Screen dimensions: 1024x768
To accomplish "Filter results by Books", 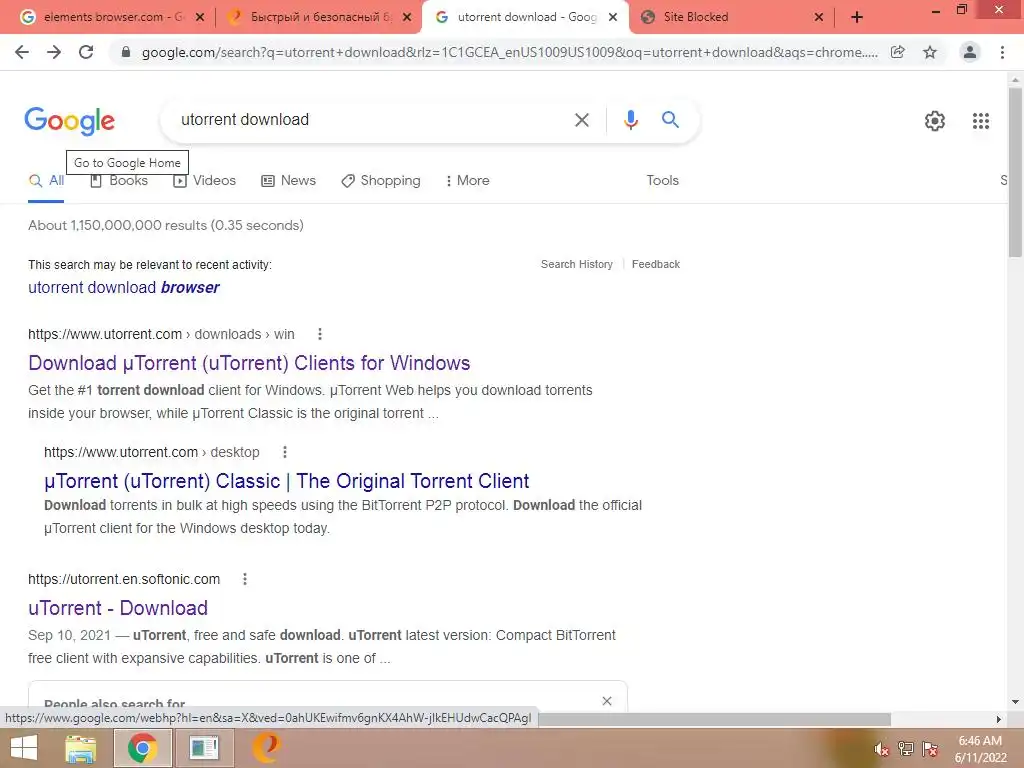I will pyautogui.click(x=119, y=181).
